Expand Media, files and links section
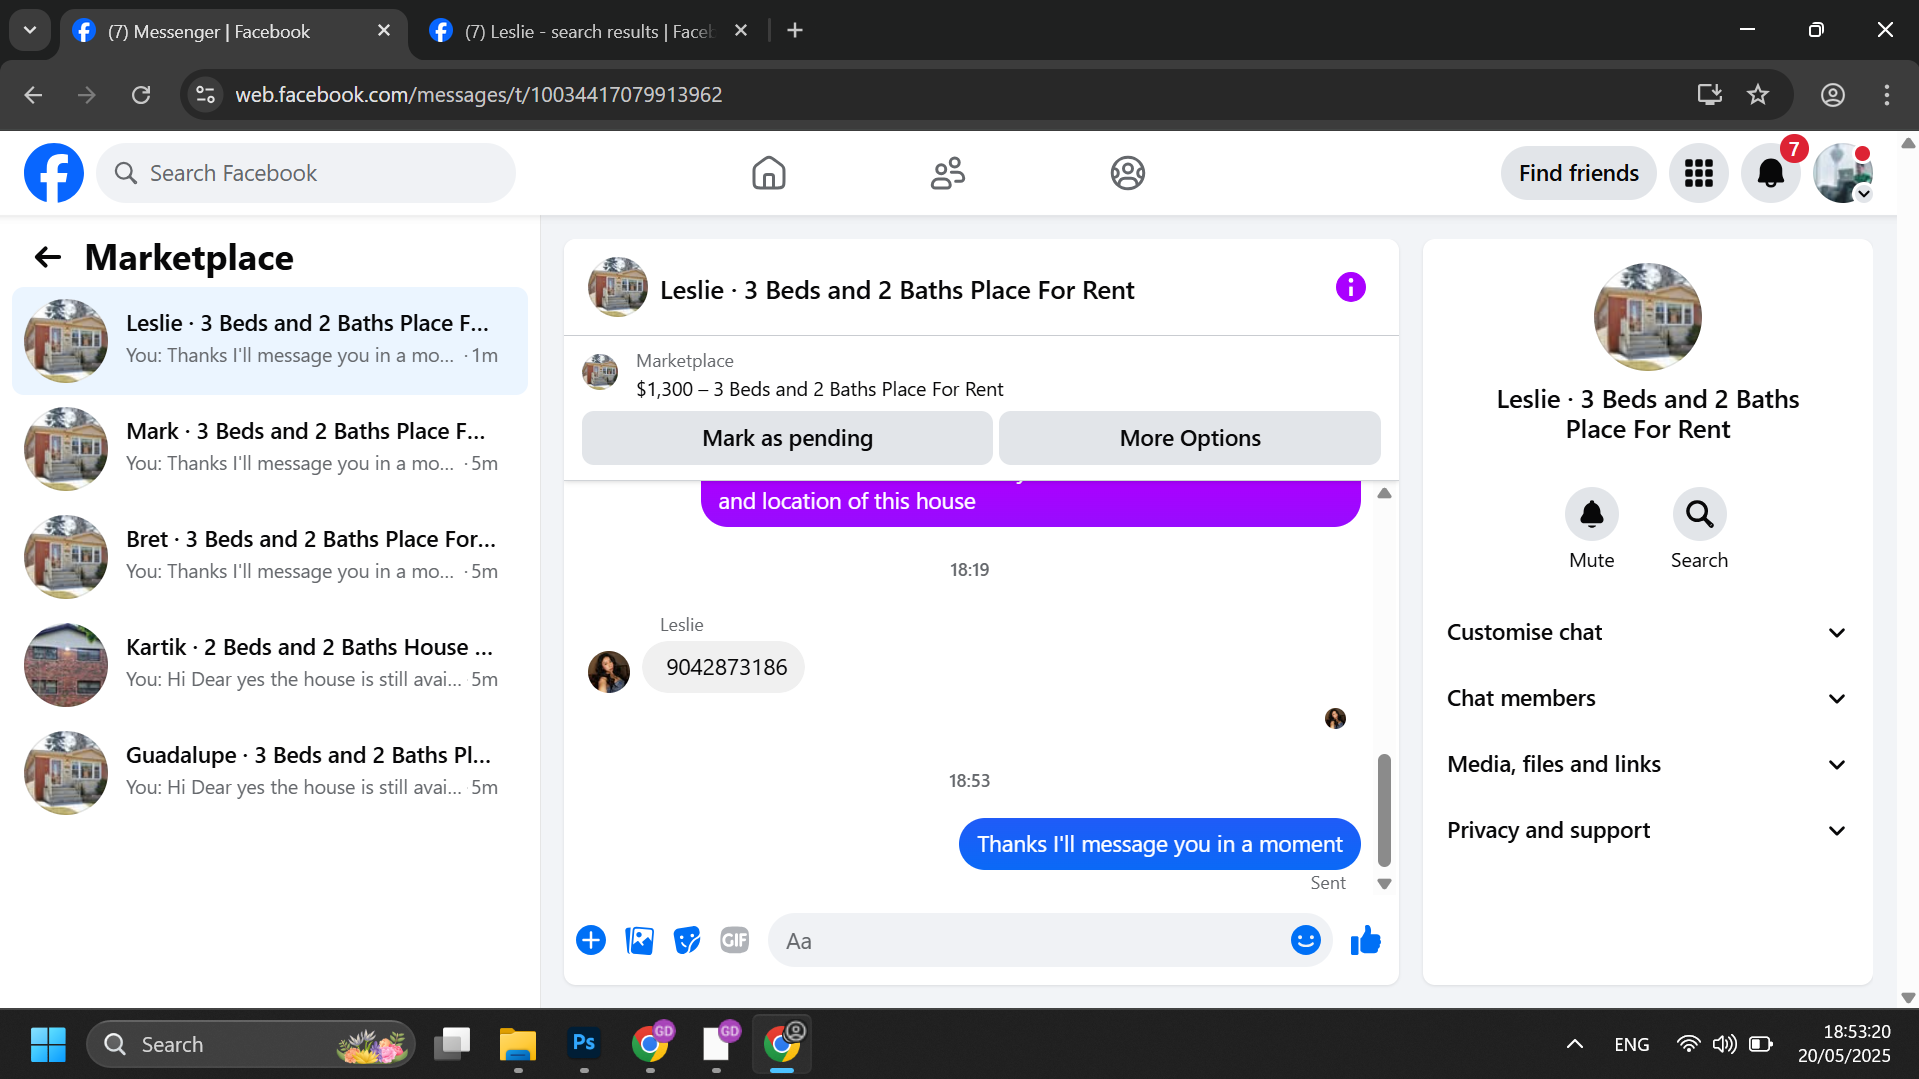 pyautogui.click(x=1647, y=764)
